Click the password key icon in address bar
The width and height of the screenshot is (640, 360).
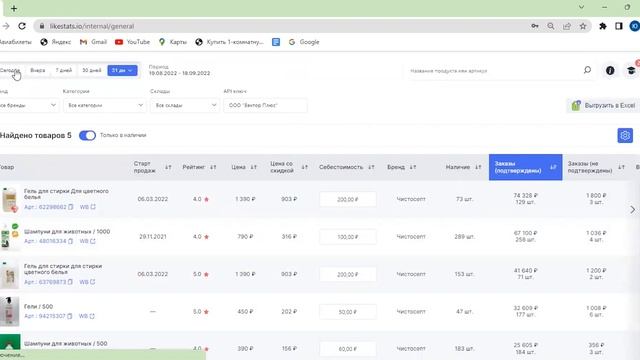click(535, 26)
